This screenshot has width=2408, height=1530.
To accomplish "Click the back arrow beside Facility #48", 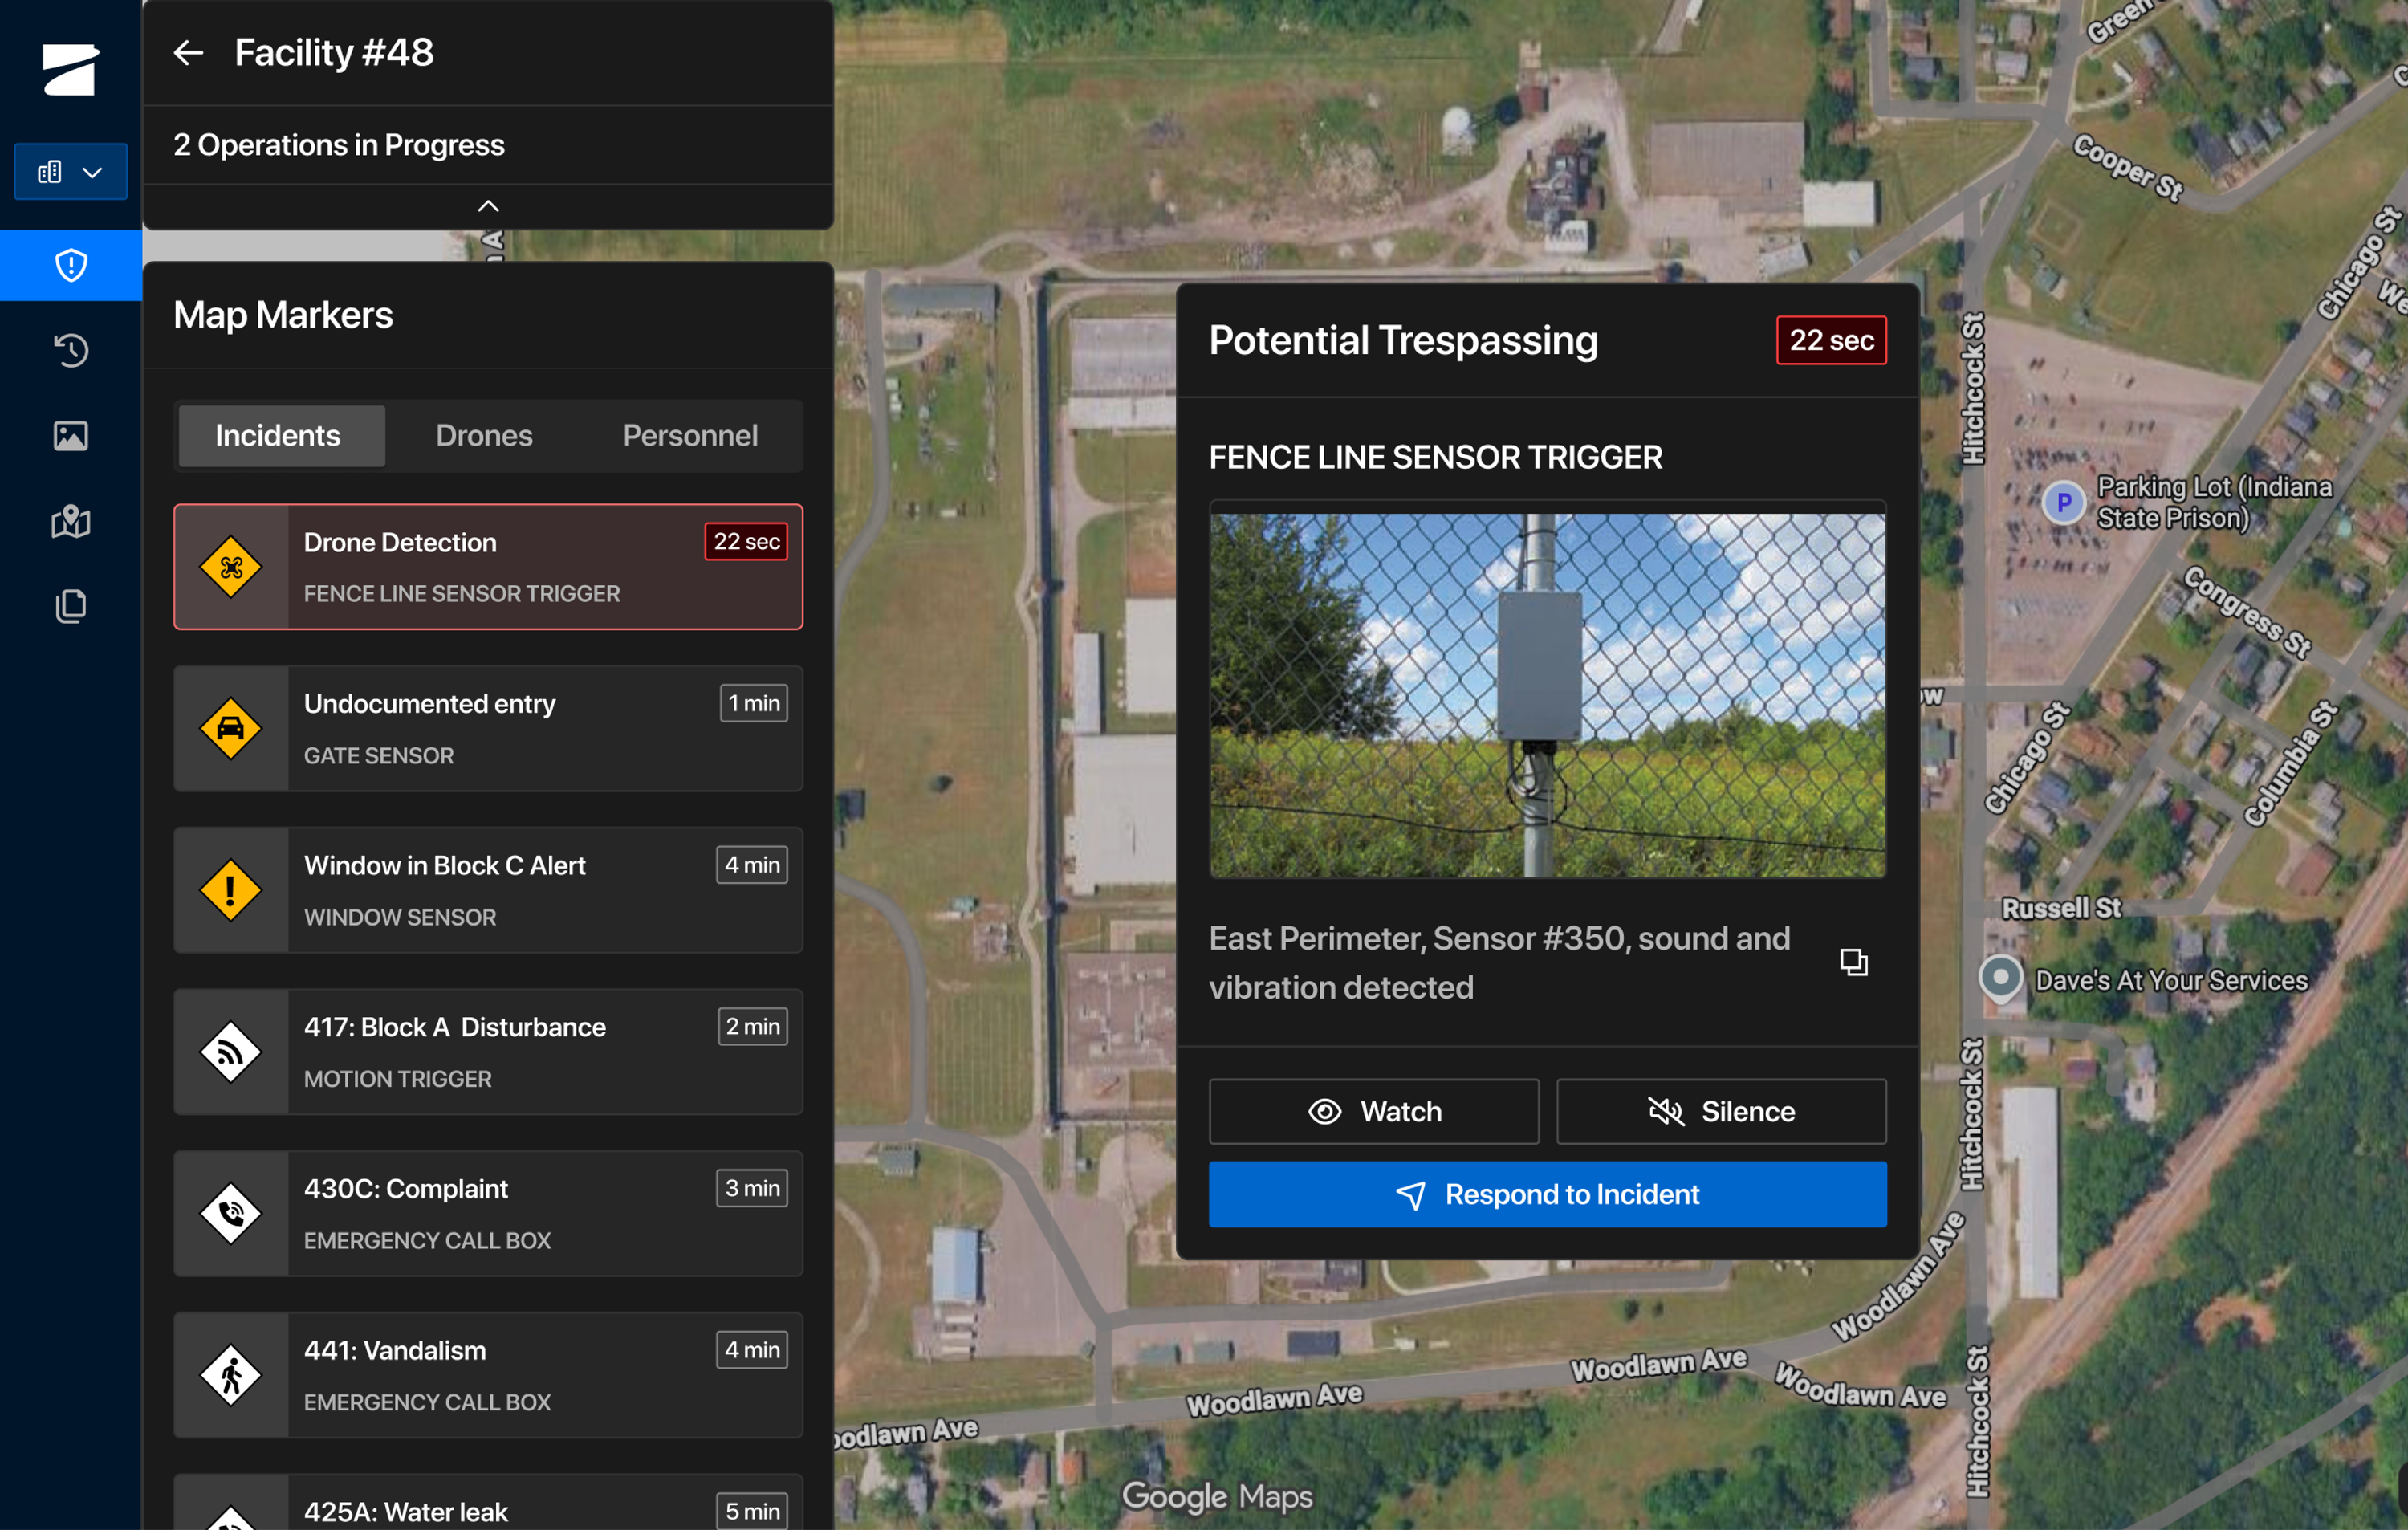I will [x=188, y=52].
